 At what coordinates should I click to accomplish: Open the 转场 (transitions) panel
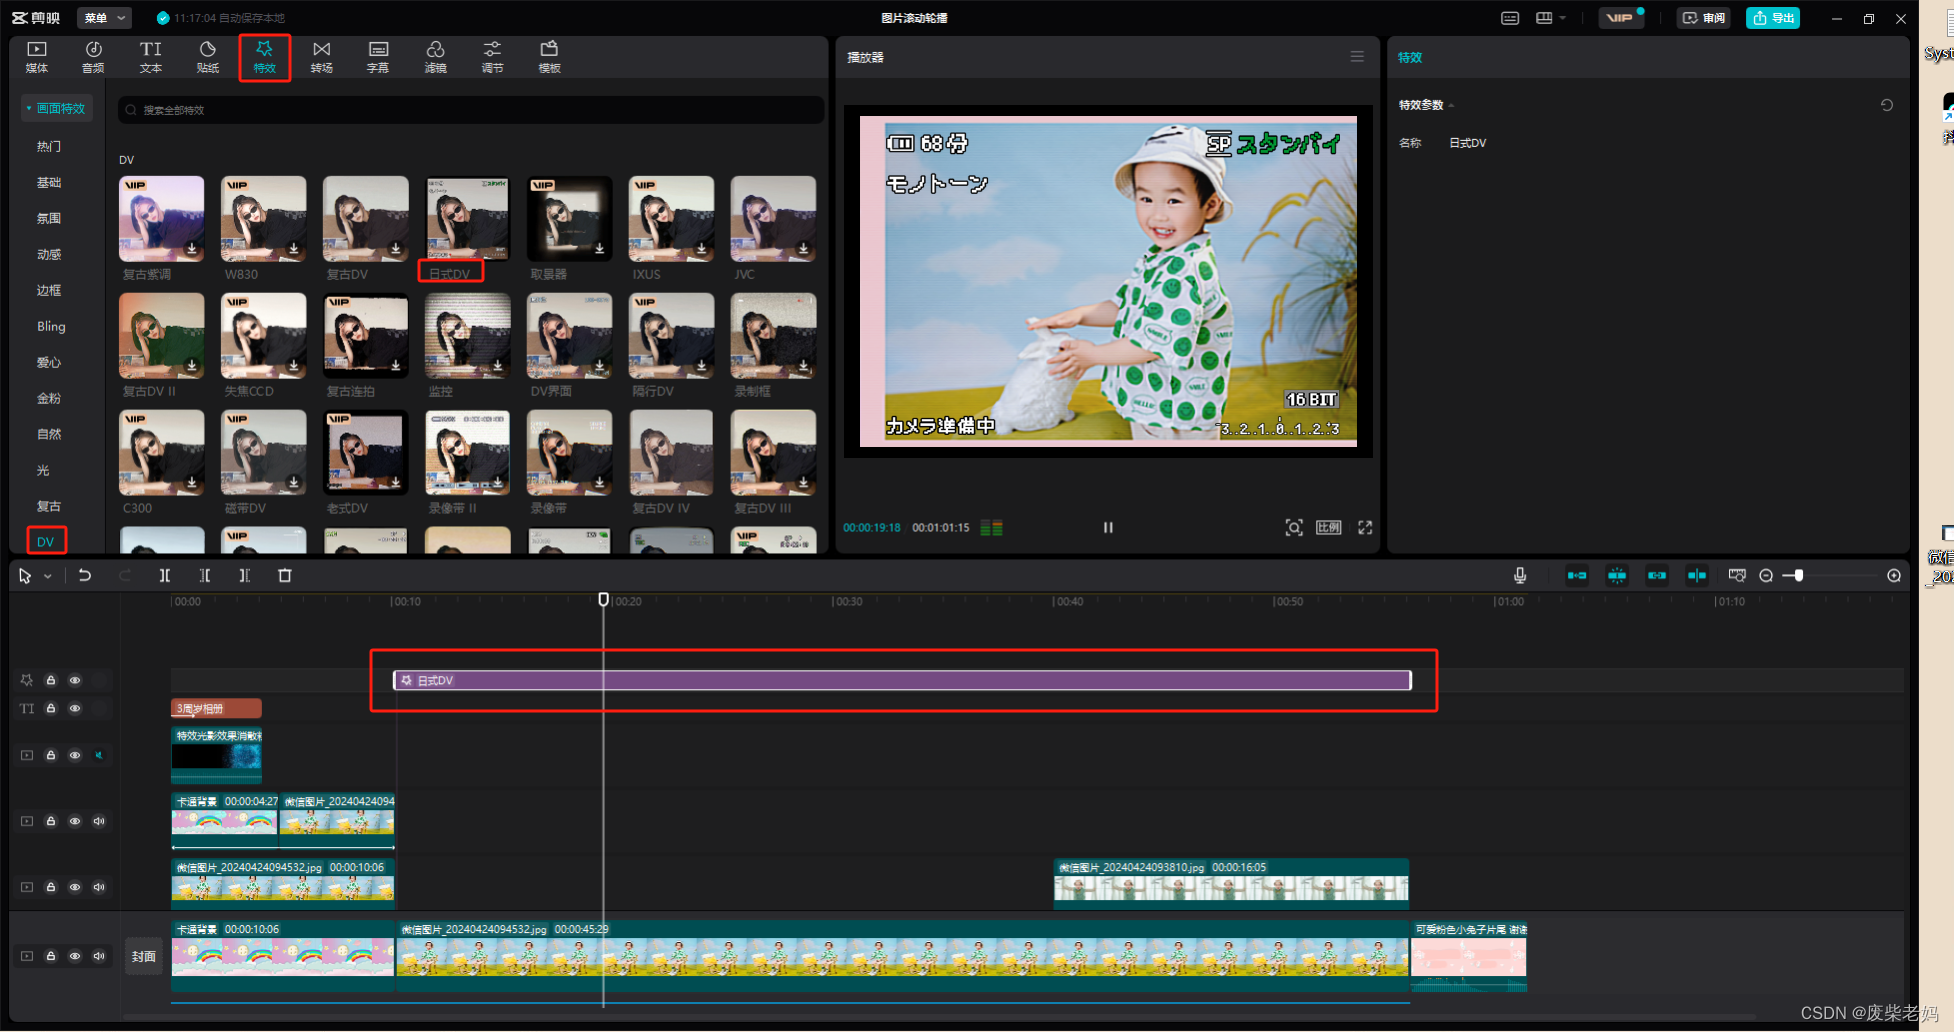[321, 57]
